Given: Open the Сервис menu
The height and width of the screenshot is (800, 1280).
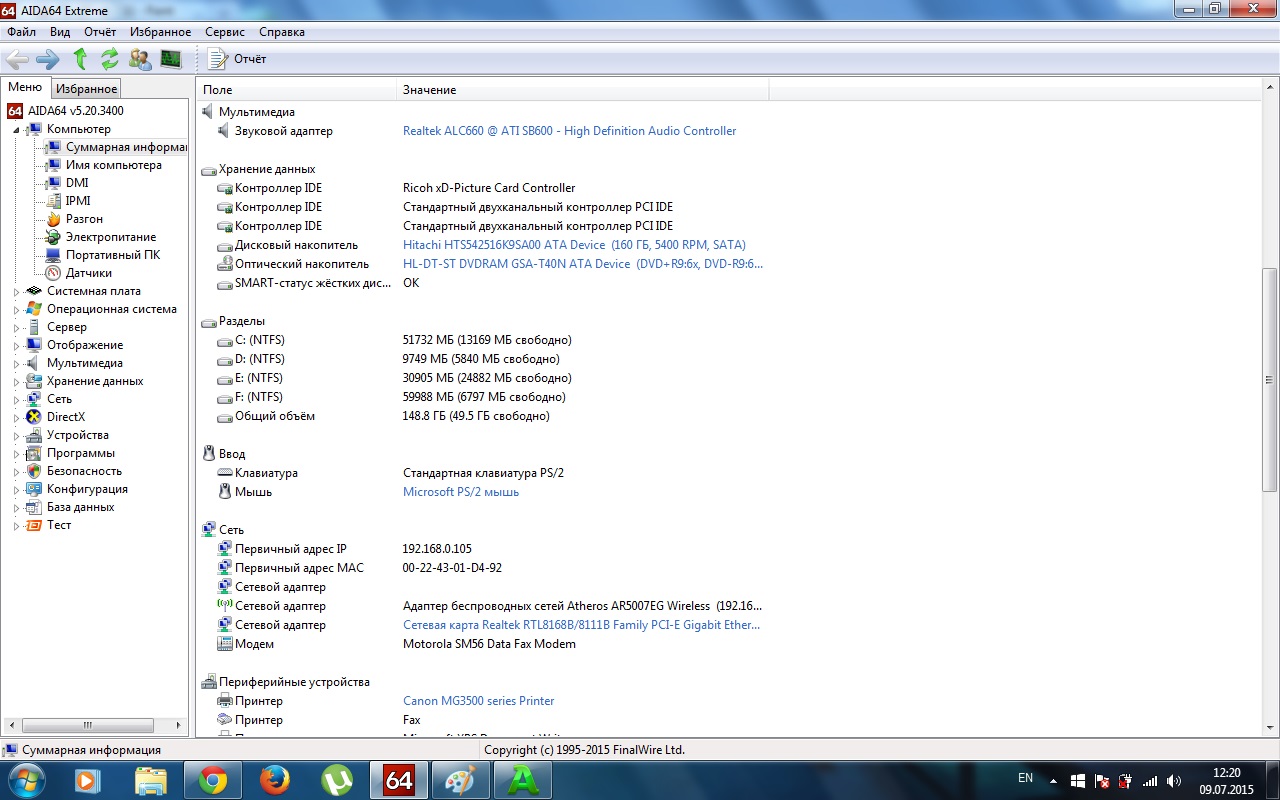Looking at the screenshot, I should click(x=225, y=32).
